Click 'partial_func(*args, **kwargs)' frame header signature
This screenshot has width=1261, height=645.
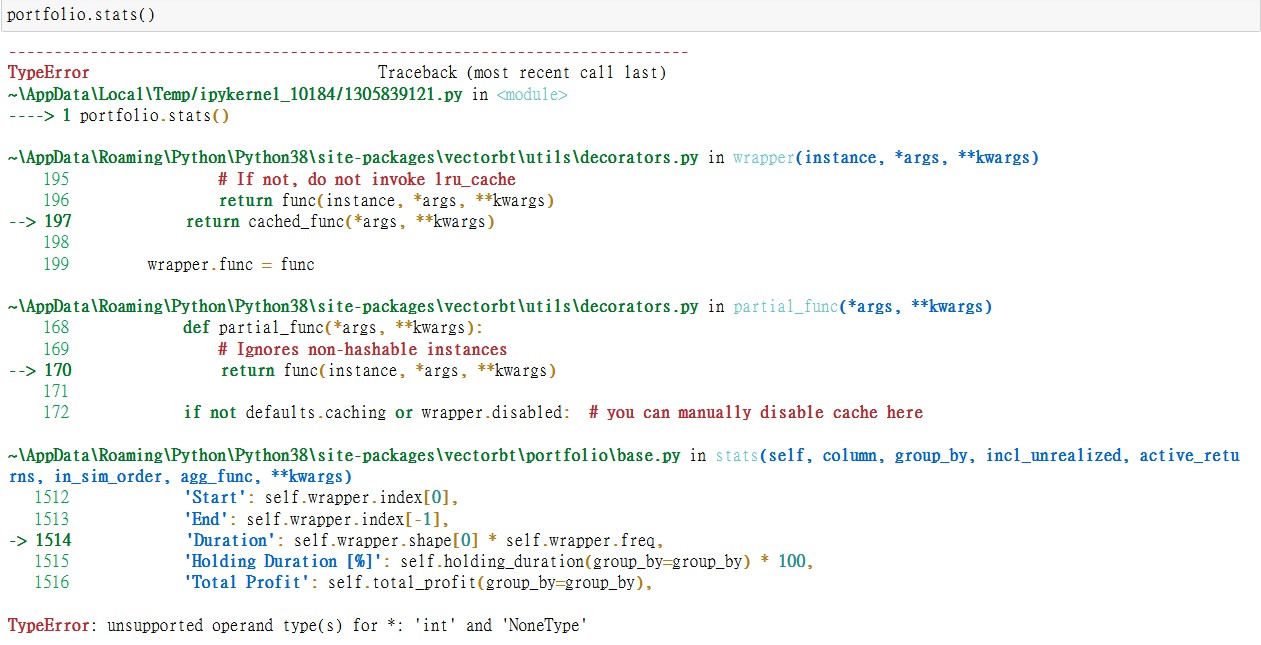click(863, 307)
